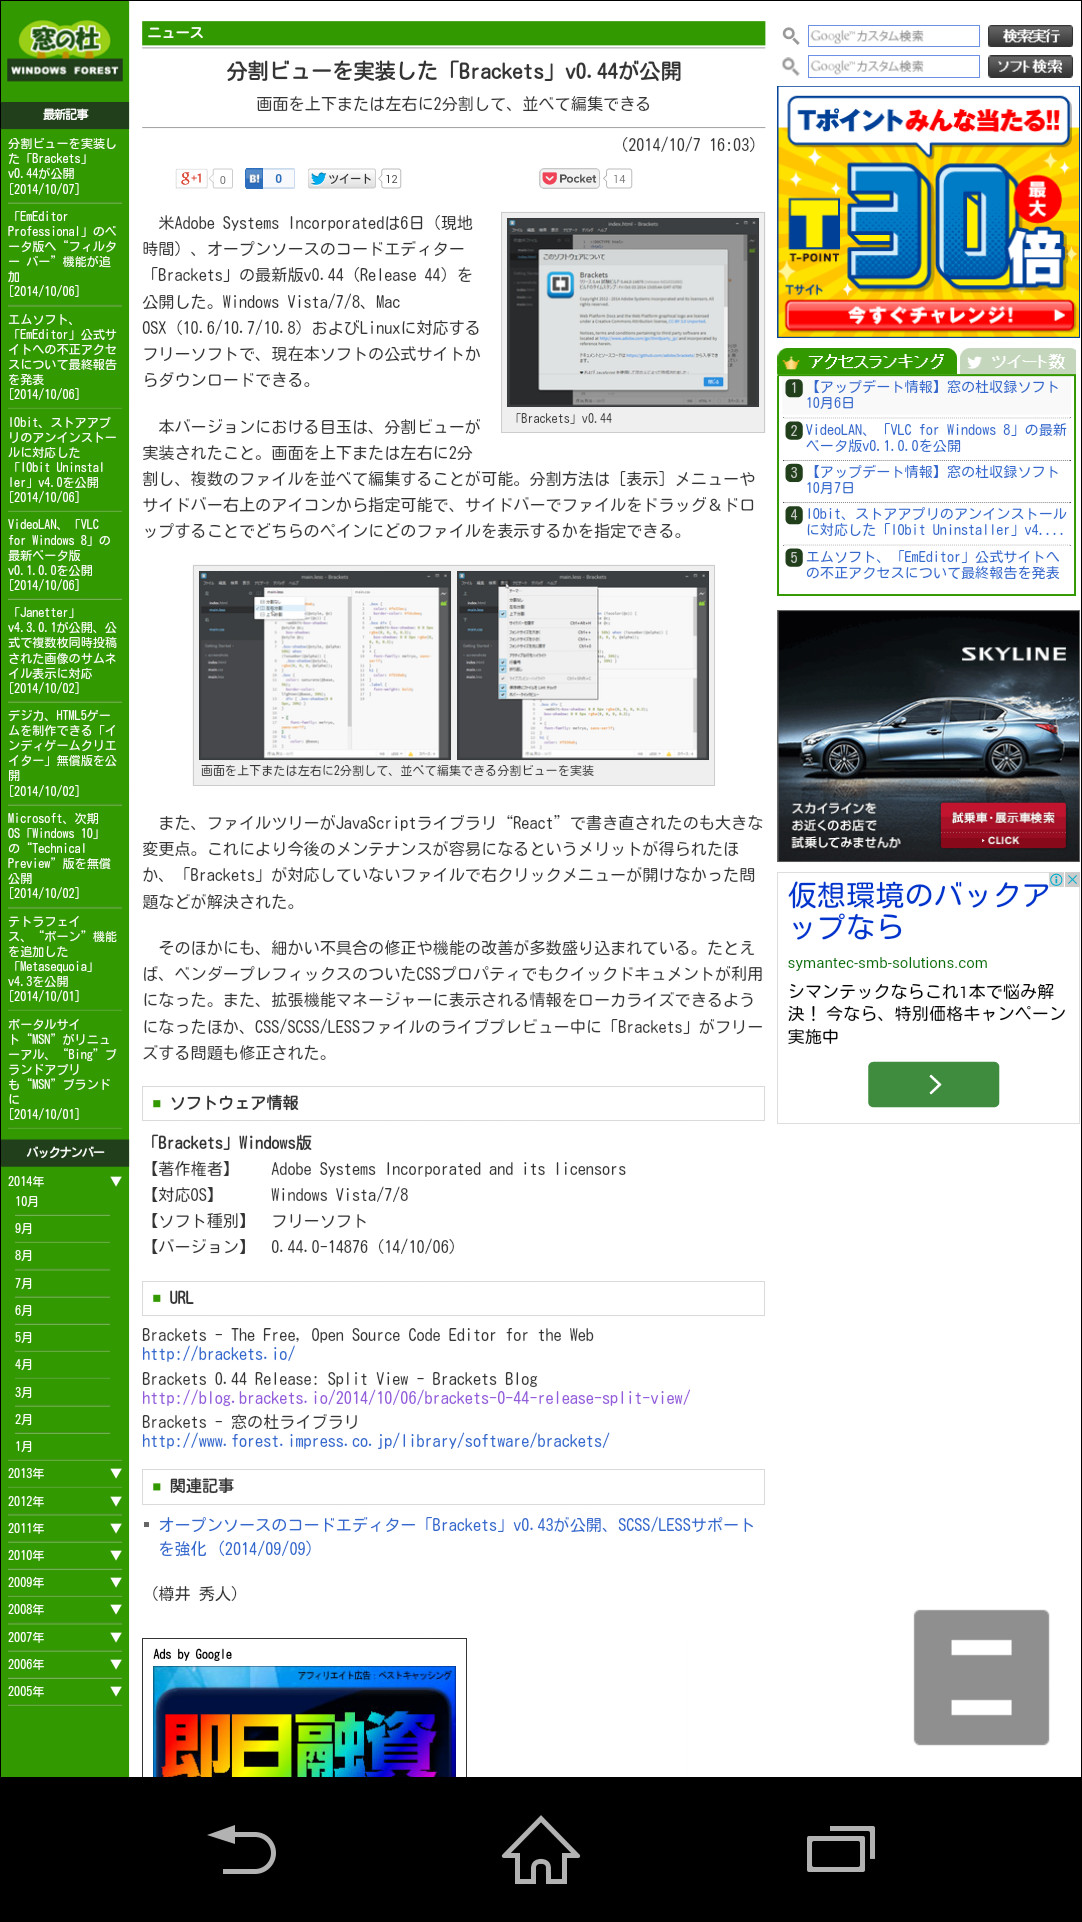
Task: Open the Brackets blog split-view release link
Action: coord(416,1398)
